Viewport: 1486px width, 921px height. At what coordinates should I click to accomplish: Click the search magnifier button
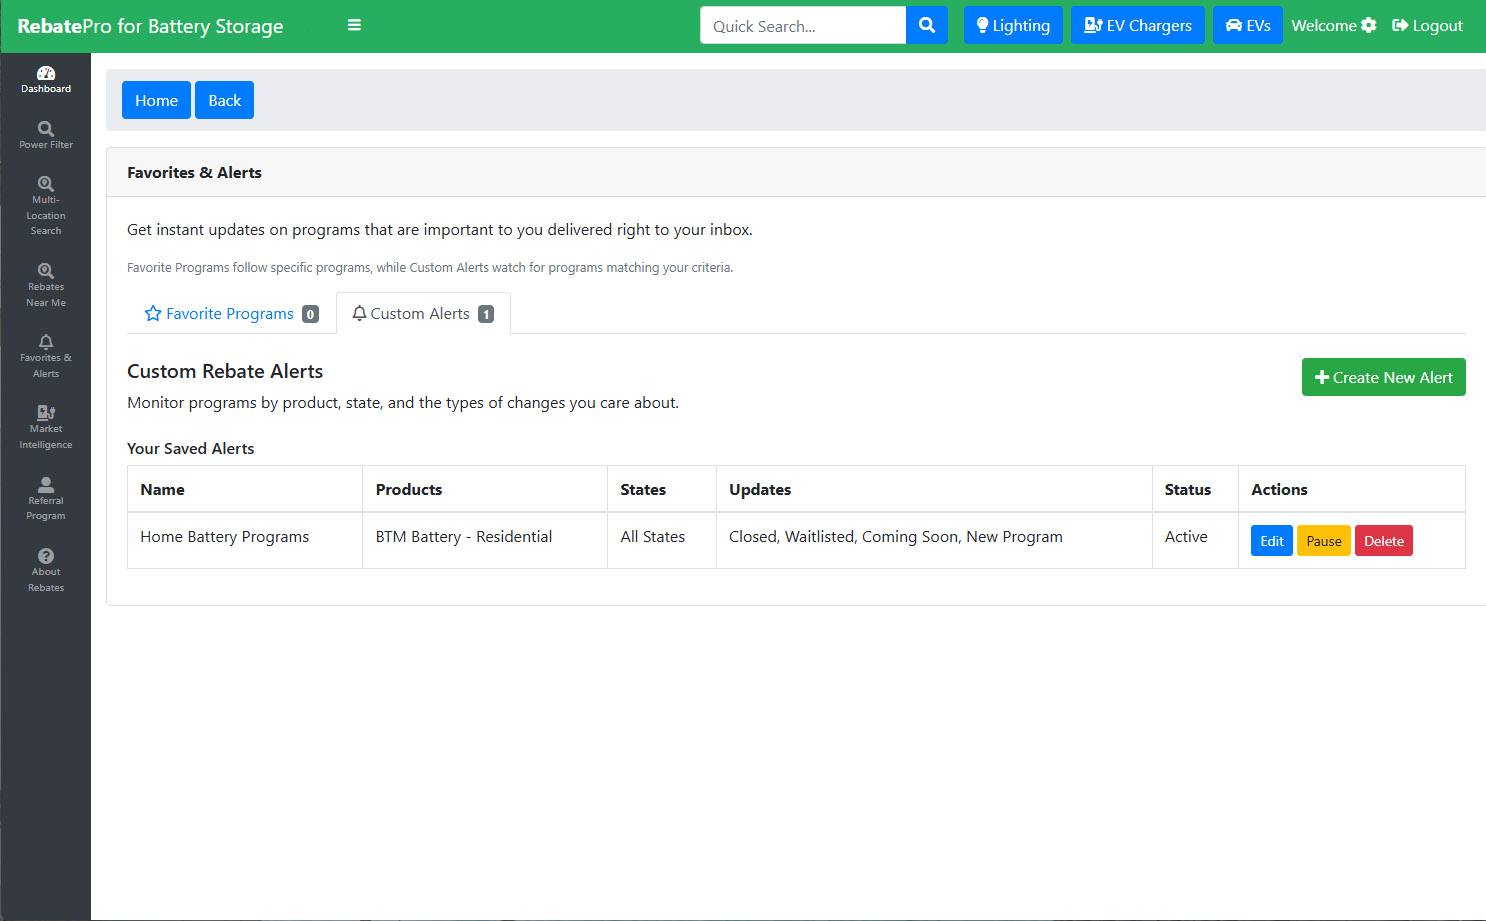point(927,25)
